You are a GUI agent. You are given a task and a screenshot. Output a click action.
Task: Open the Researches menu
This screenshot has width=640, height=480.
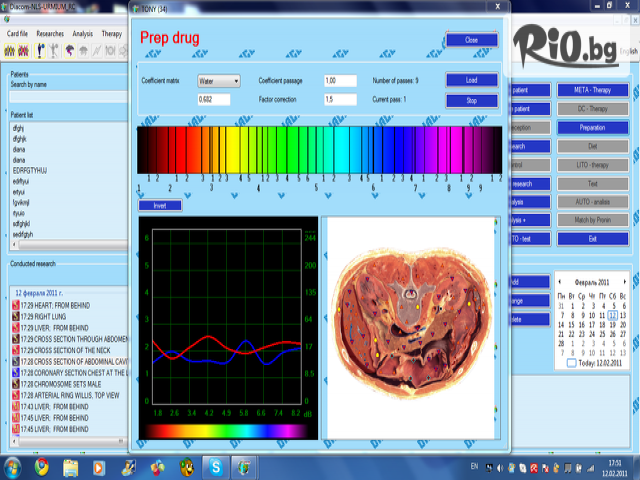(50, 33)
